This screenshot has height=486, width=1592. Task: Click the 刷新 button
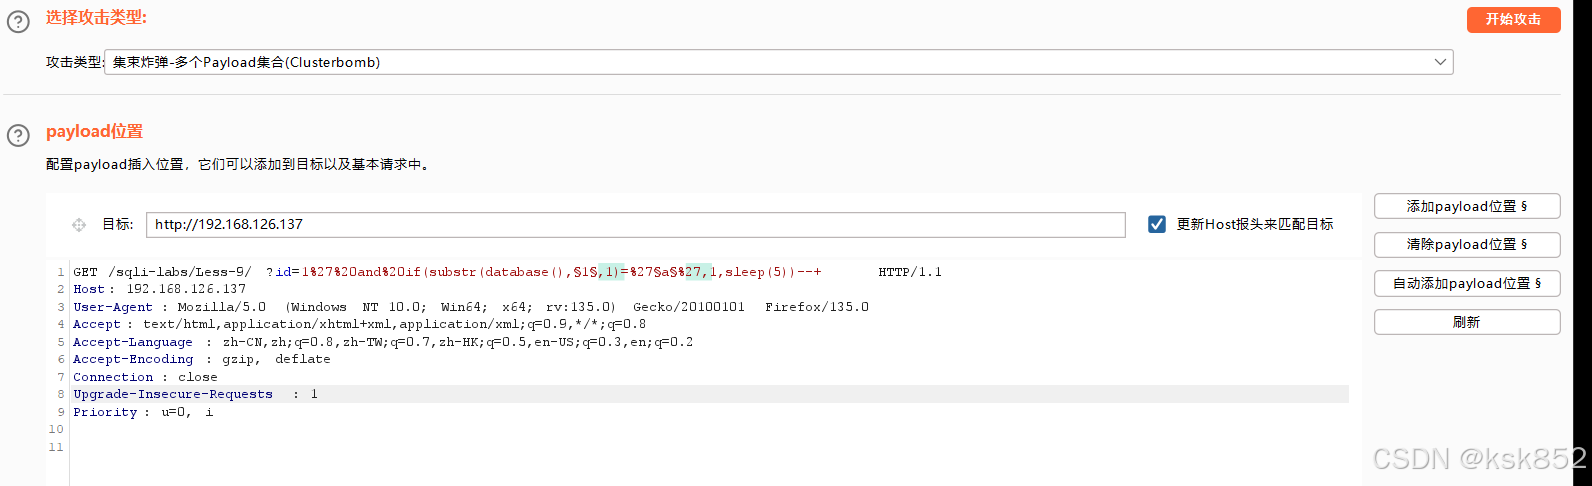[1467, 322]
